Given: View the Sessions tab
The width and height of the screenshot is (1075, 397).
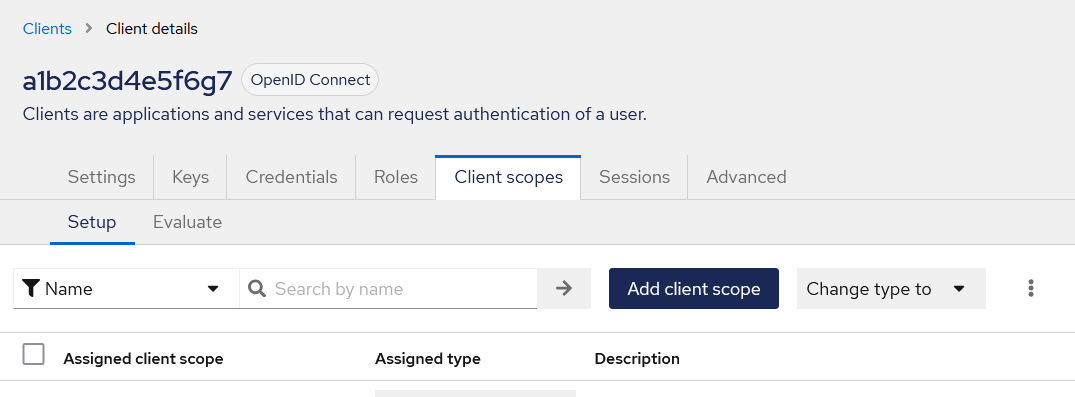Looking at the screenshot, I should click(x=634, y=177).
